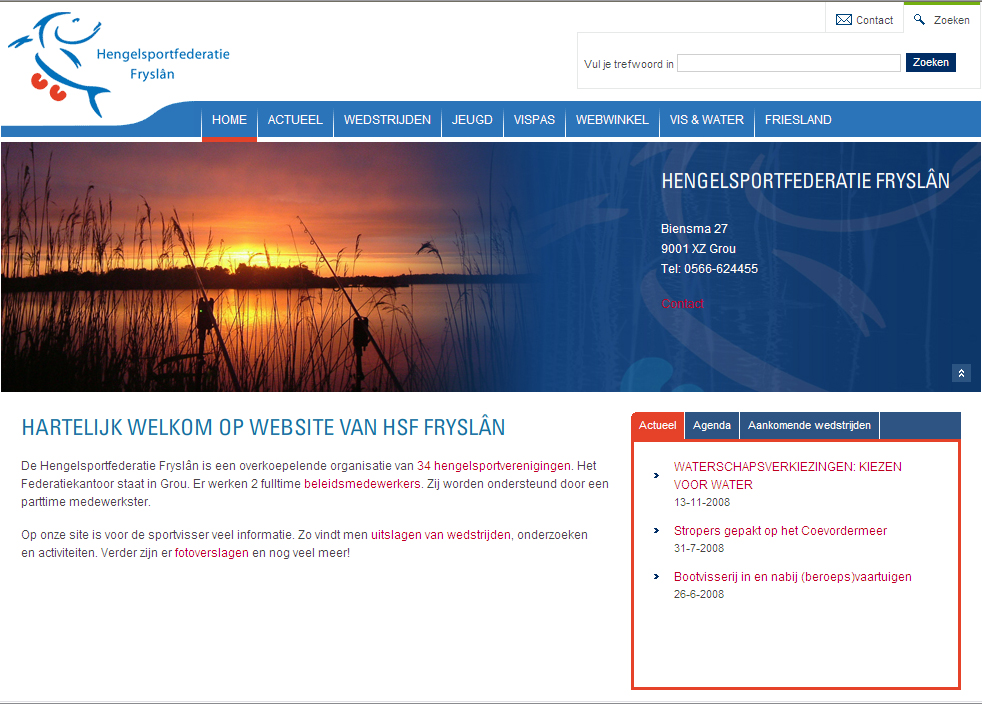Open the 34 hengelsportverenigingen link

coord(493,465)
